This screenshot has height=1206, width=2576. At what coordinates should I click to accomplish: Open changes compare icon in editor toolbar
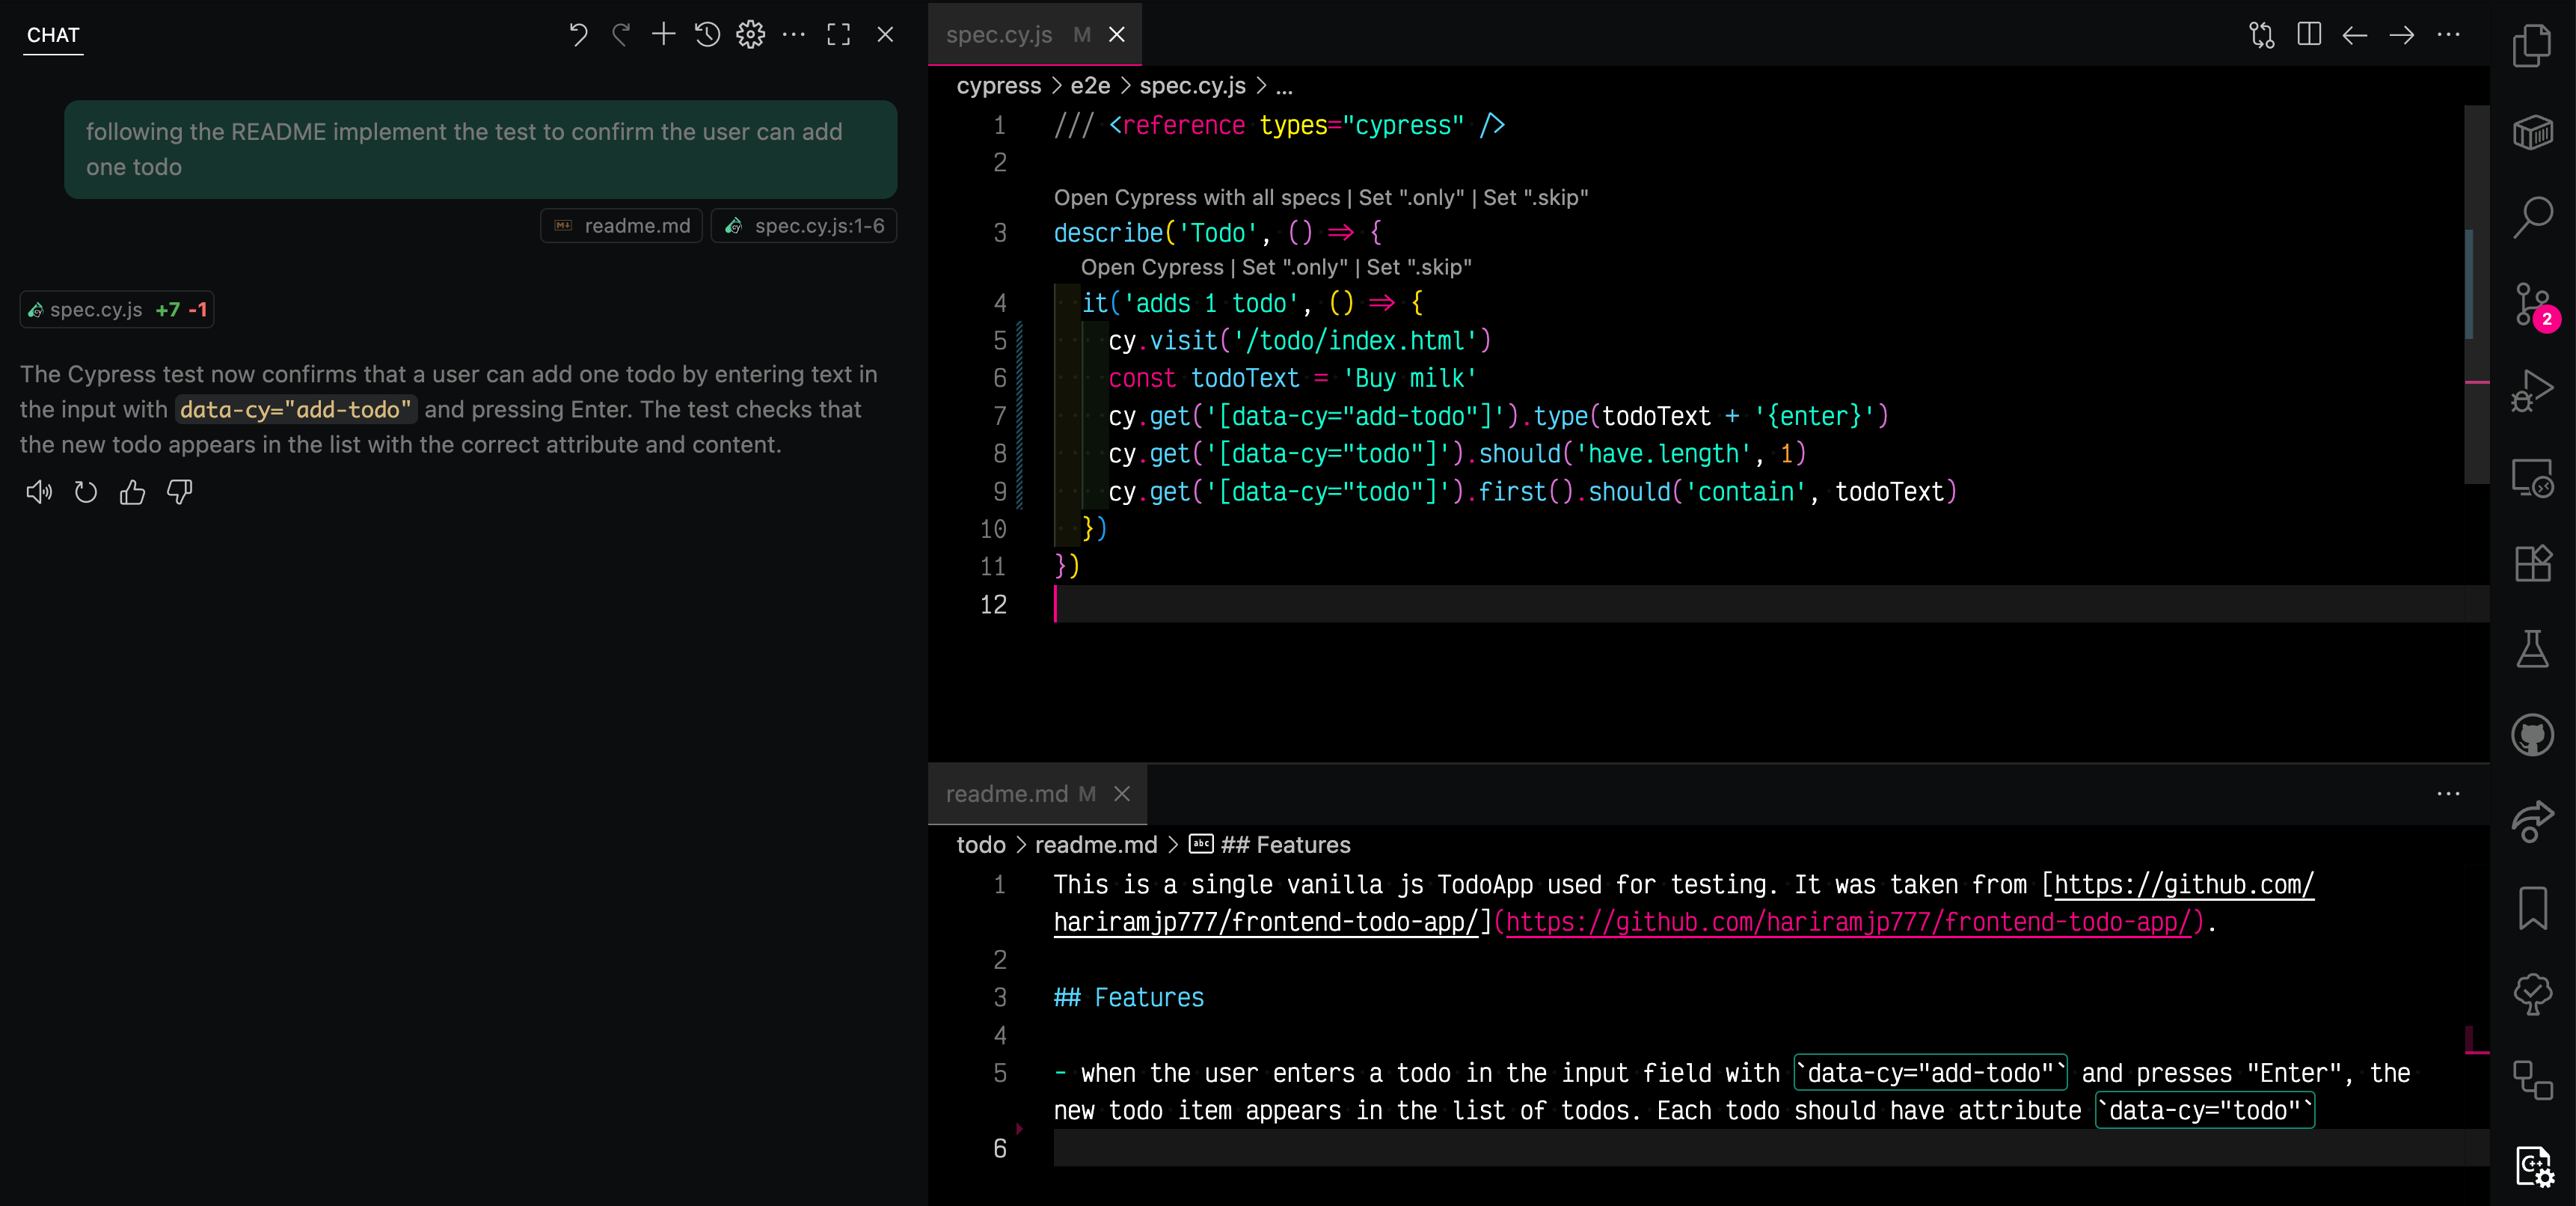[x=2262, y=35]
